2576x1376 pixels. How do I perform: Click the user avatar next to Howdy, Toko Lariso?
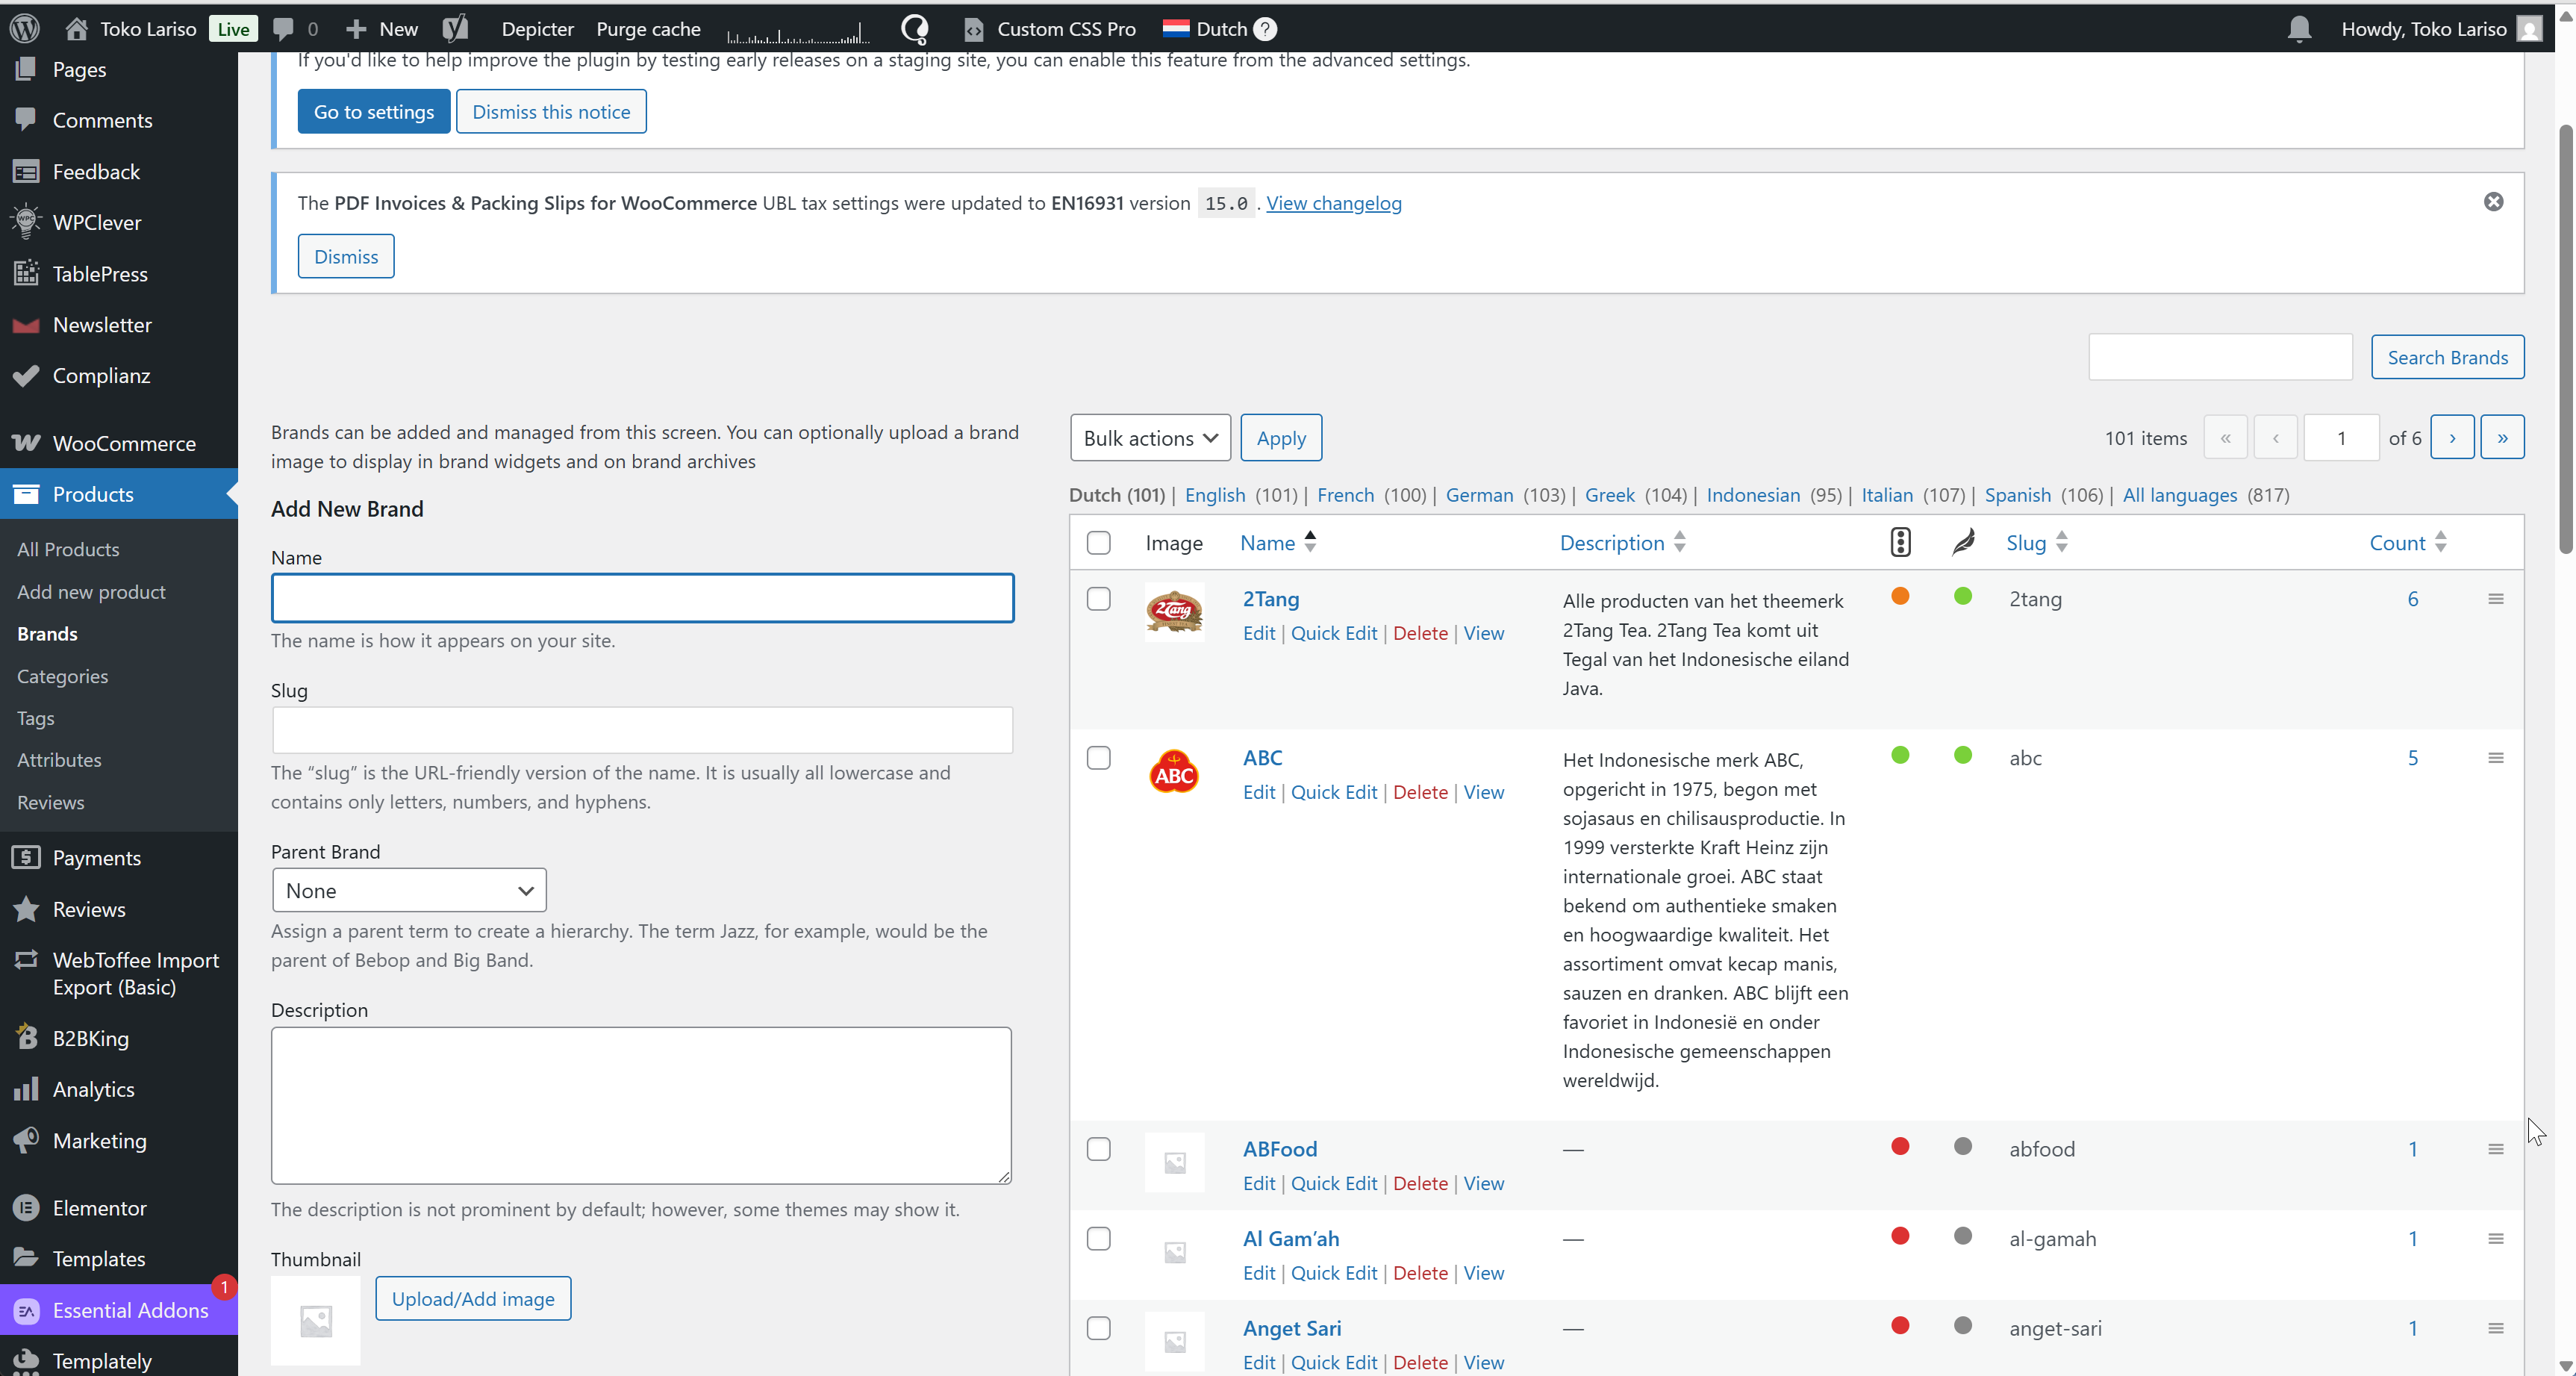[2530, 29]
